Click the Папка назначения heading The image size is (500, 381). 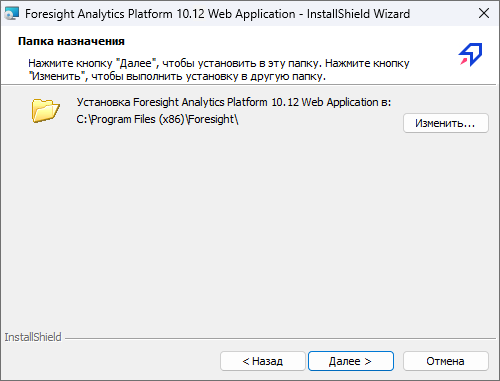coord(71,41)
